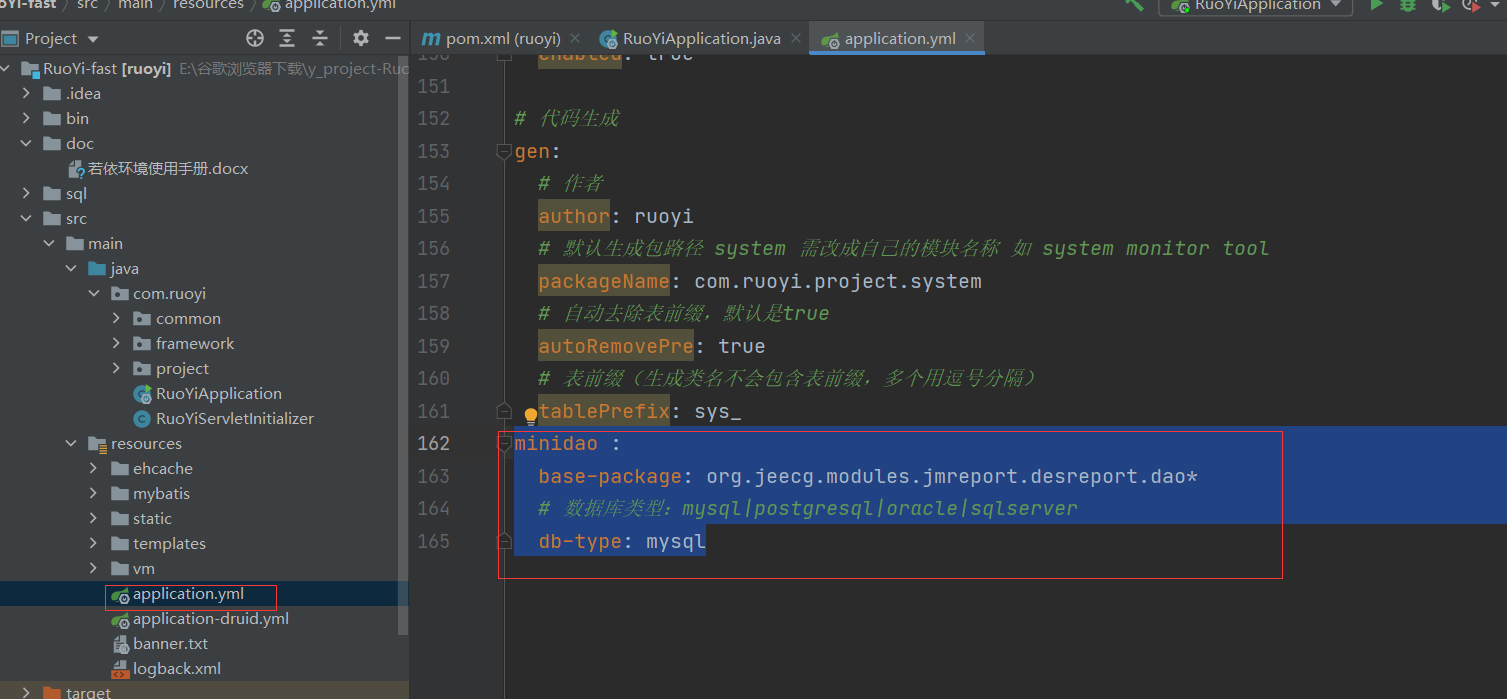Run with coverage icon
Viewport: 1507px width, 699px height.
[1440, 5]
